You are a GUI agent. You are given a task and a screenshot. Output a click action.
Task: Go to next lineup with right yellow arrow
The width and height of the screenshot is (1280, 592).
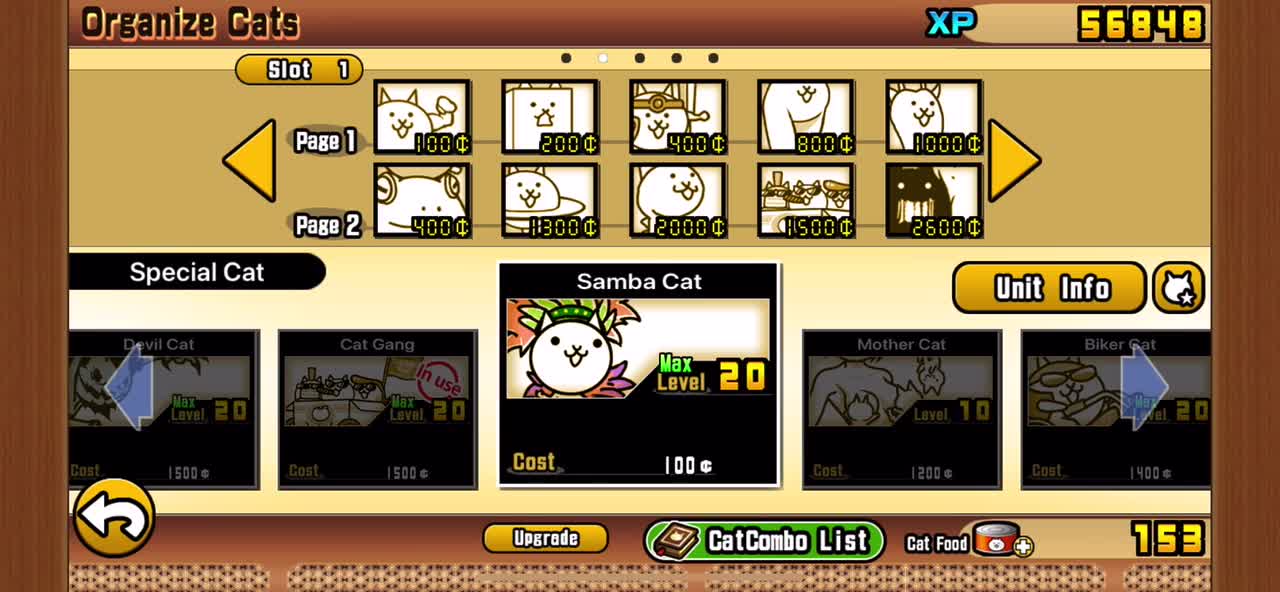point(1014,160)
